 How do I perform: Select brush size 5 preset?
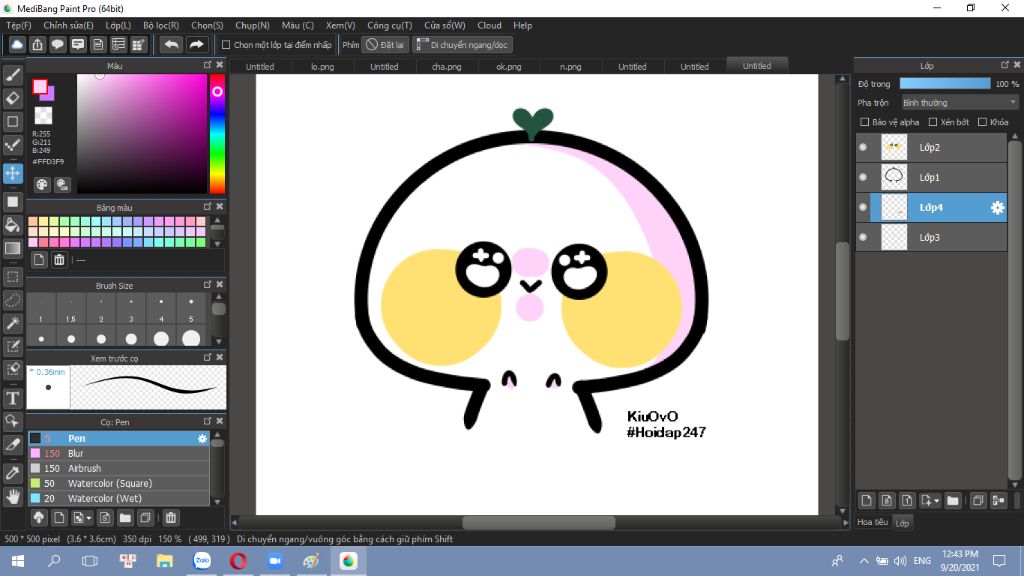pos(191,310)
